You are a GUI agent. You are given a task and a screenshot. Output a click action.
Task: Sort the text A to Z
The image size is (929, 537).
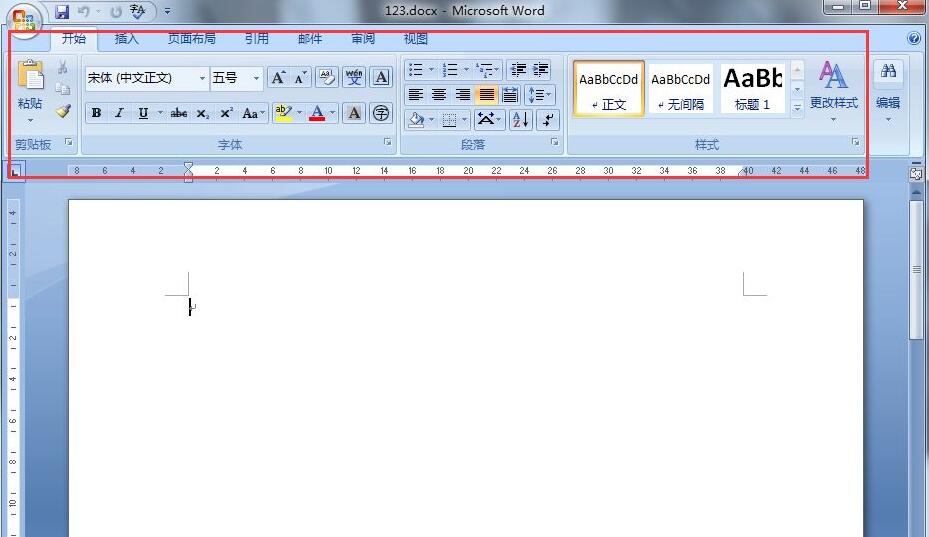coord(520,120)
